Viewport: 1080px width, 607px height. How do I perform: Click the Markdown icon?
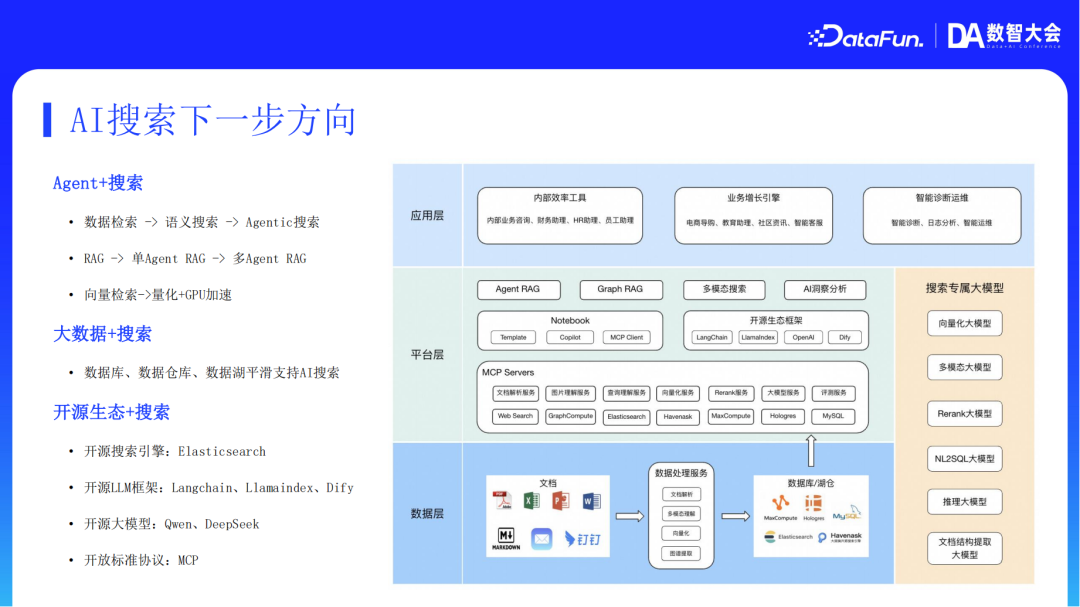coord(509,538)
